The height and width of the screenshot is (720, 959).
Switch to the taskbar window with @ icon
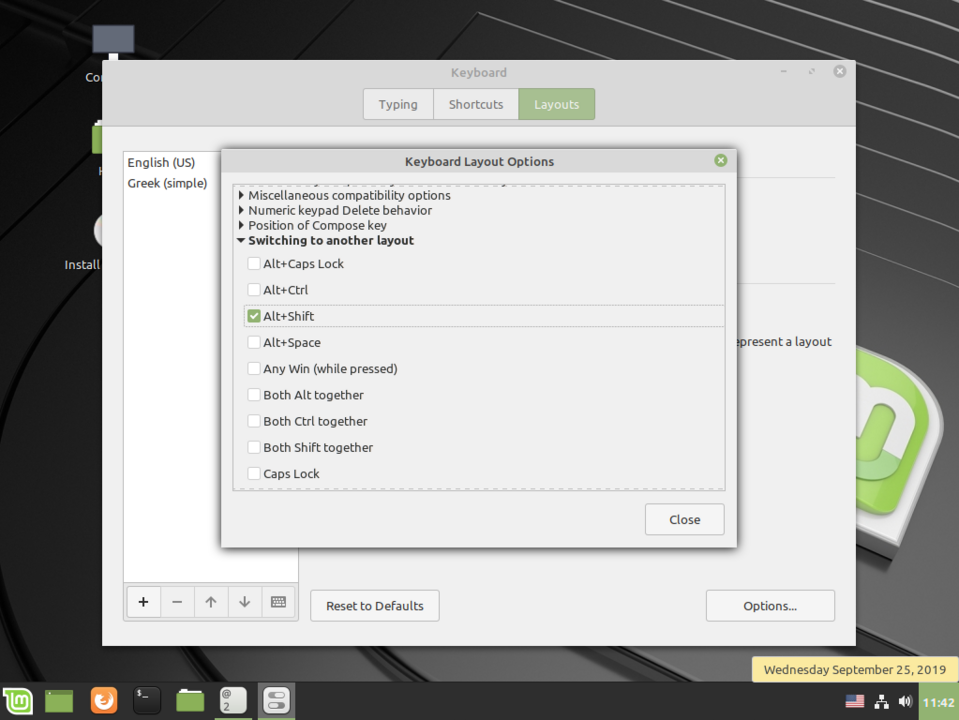233,700
